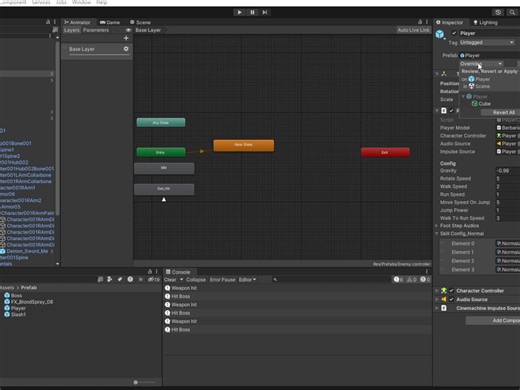
Task: Click the Character Controller component icon
Action: pyautogui.click(x=444, y=291)
